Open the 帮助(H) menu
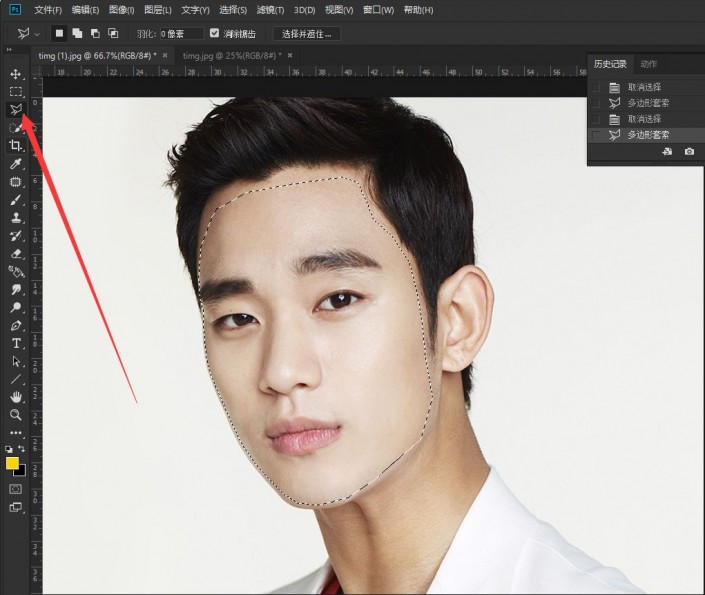The width and height of the screenshot is (705, 595). [419, 10]
